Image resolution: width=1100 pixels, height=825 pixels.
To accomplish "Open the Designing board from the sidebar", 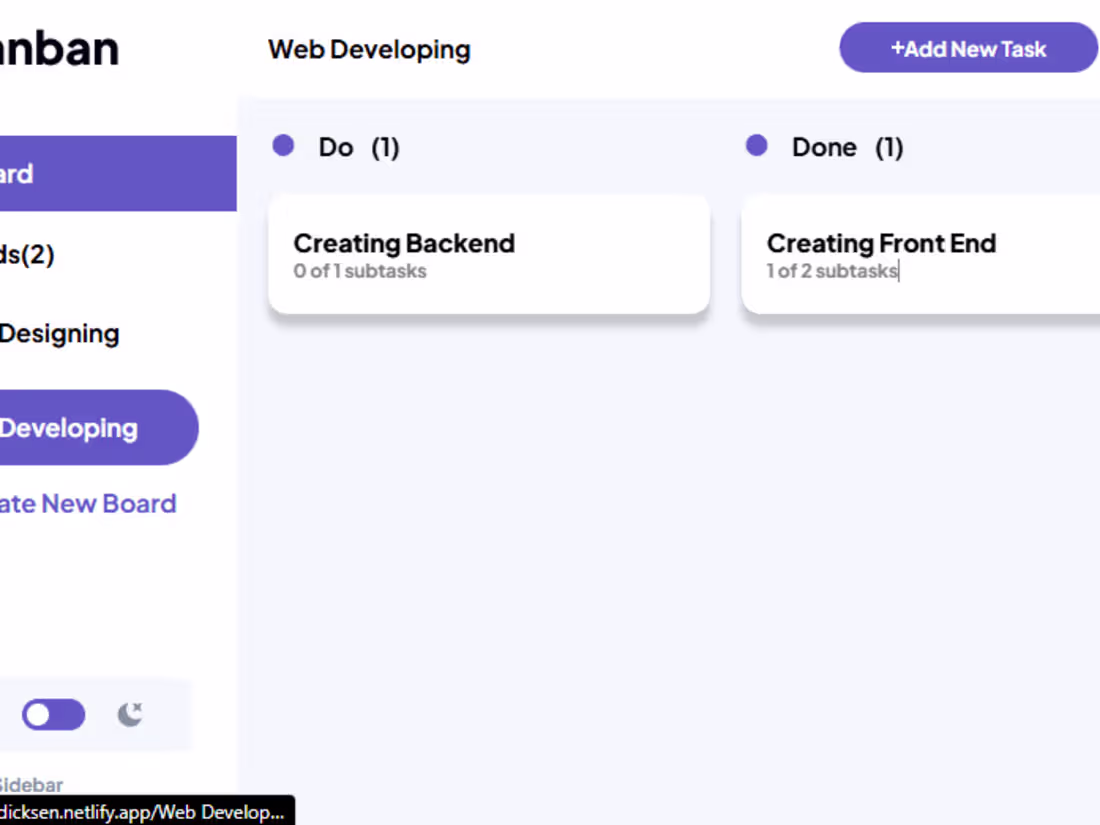I will coord(60,333).
